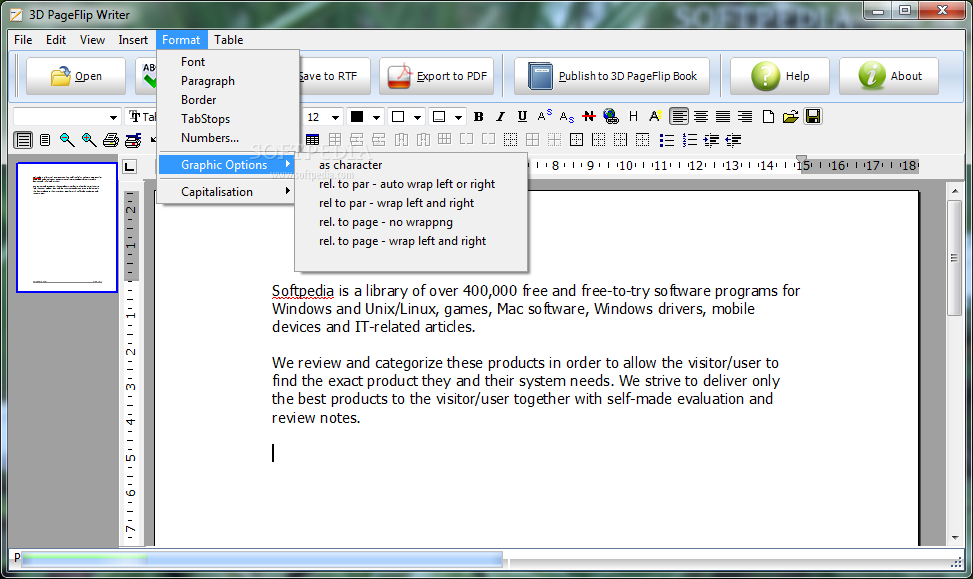Click the zoom out magnifier icon
This screenshot has height=579, width=973.
click(67, 140)
